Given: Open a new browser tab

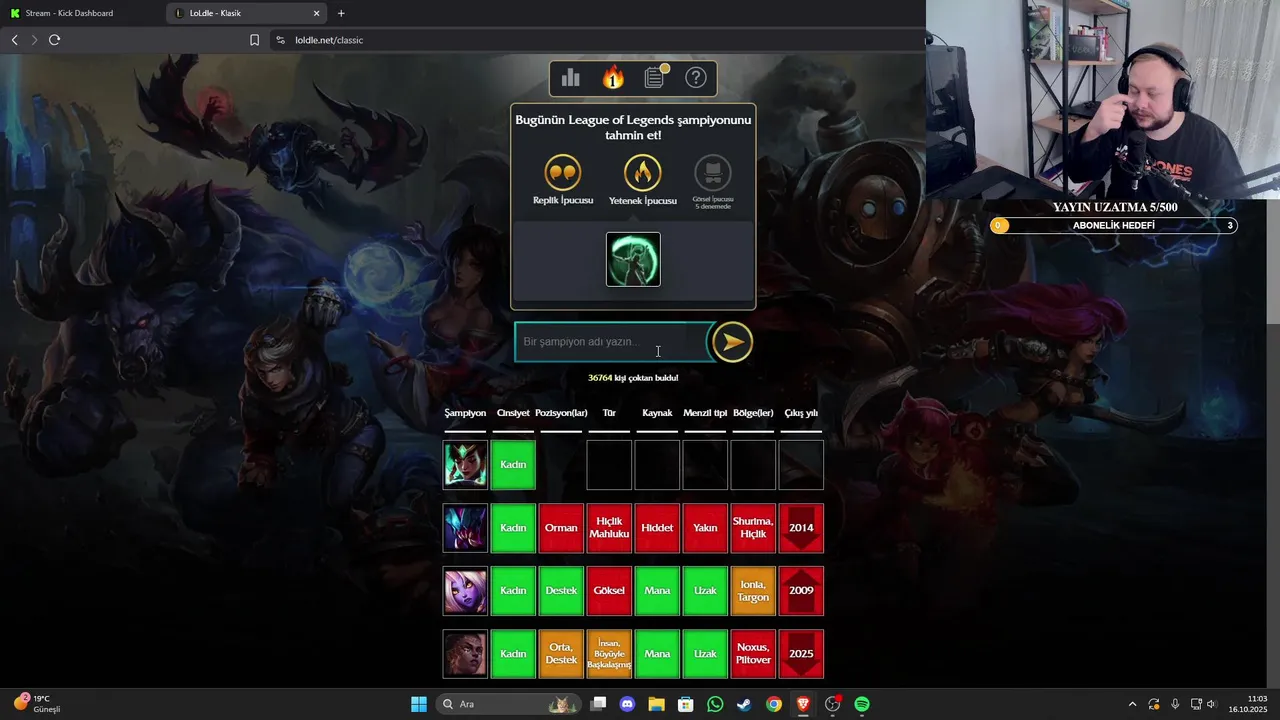Looking at the screenshot, I should point(341,13).
